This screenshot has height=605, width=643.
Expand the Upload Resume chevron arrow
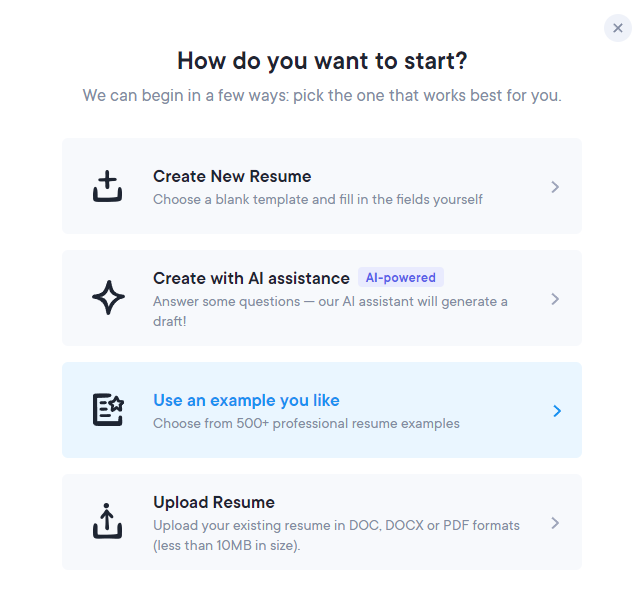(x=555, y=523)
